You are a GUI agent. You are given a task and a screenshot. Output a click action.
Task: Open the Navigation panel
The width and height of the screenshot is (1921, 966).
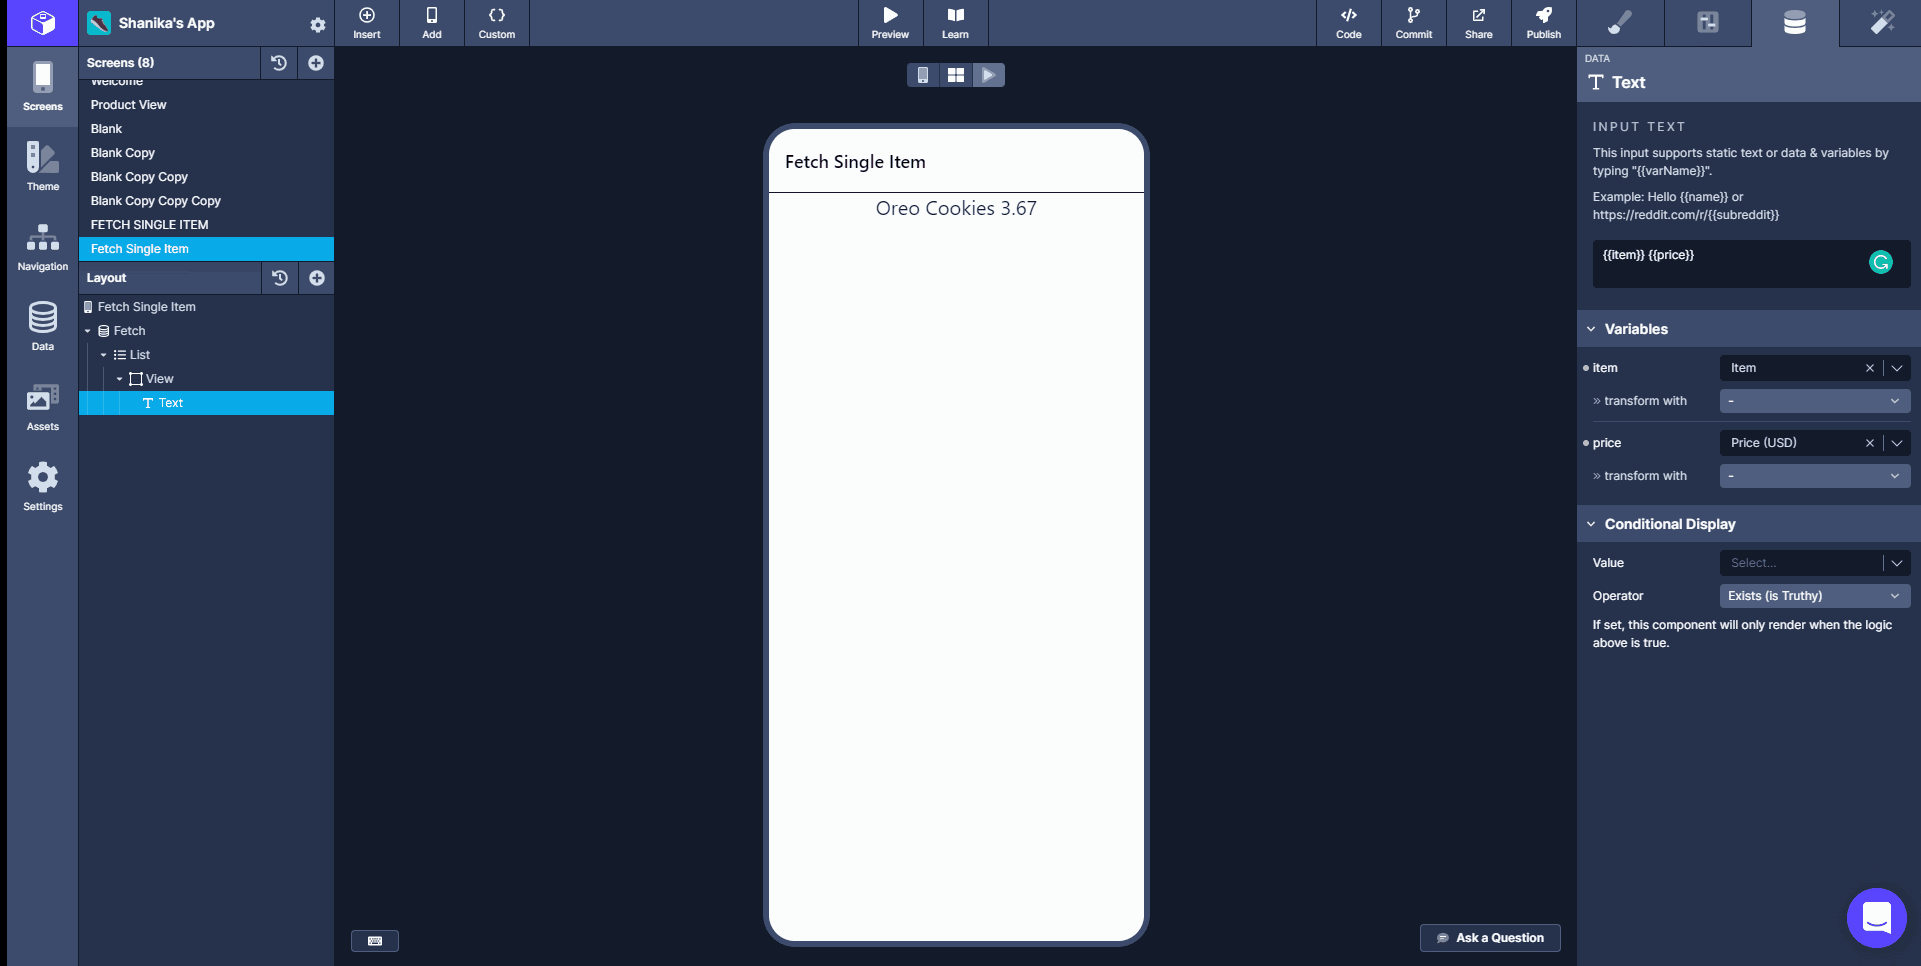(x=42, y=247)
